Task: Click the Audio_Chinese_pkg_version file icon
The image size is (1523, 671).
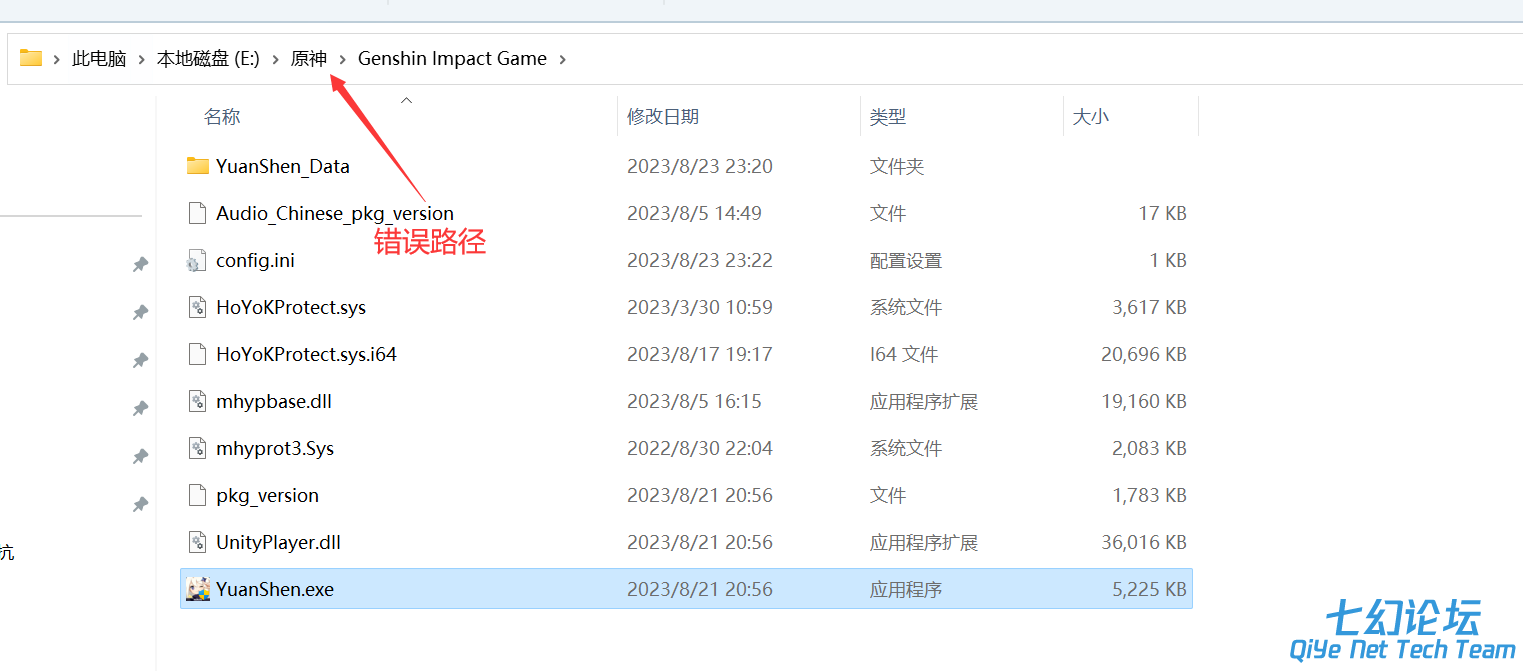Action: pyautogui.click(x=197, y=213)
